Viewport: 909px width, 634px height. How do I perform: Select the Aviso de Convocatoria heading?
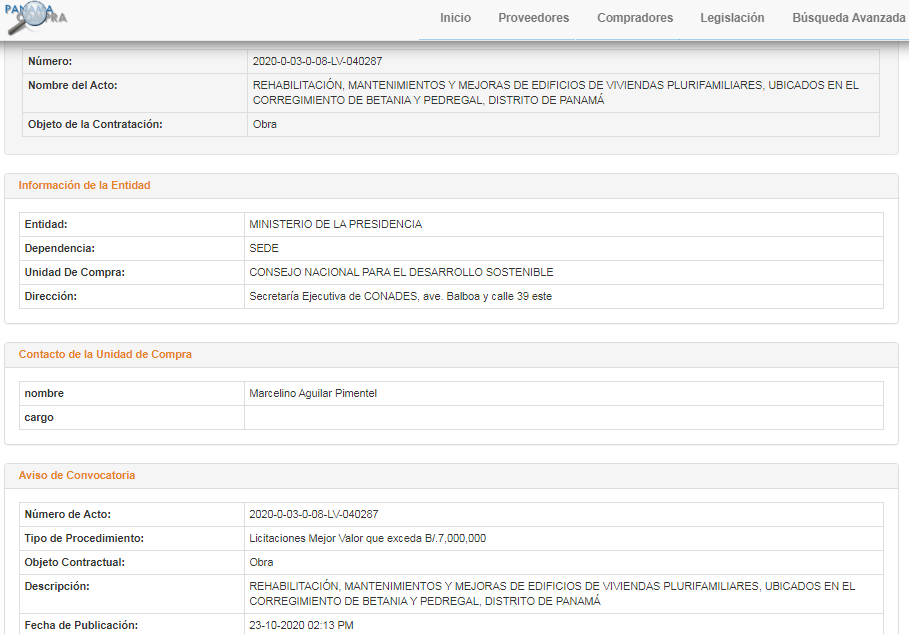click(x=77, y=475)
